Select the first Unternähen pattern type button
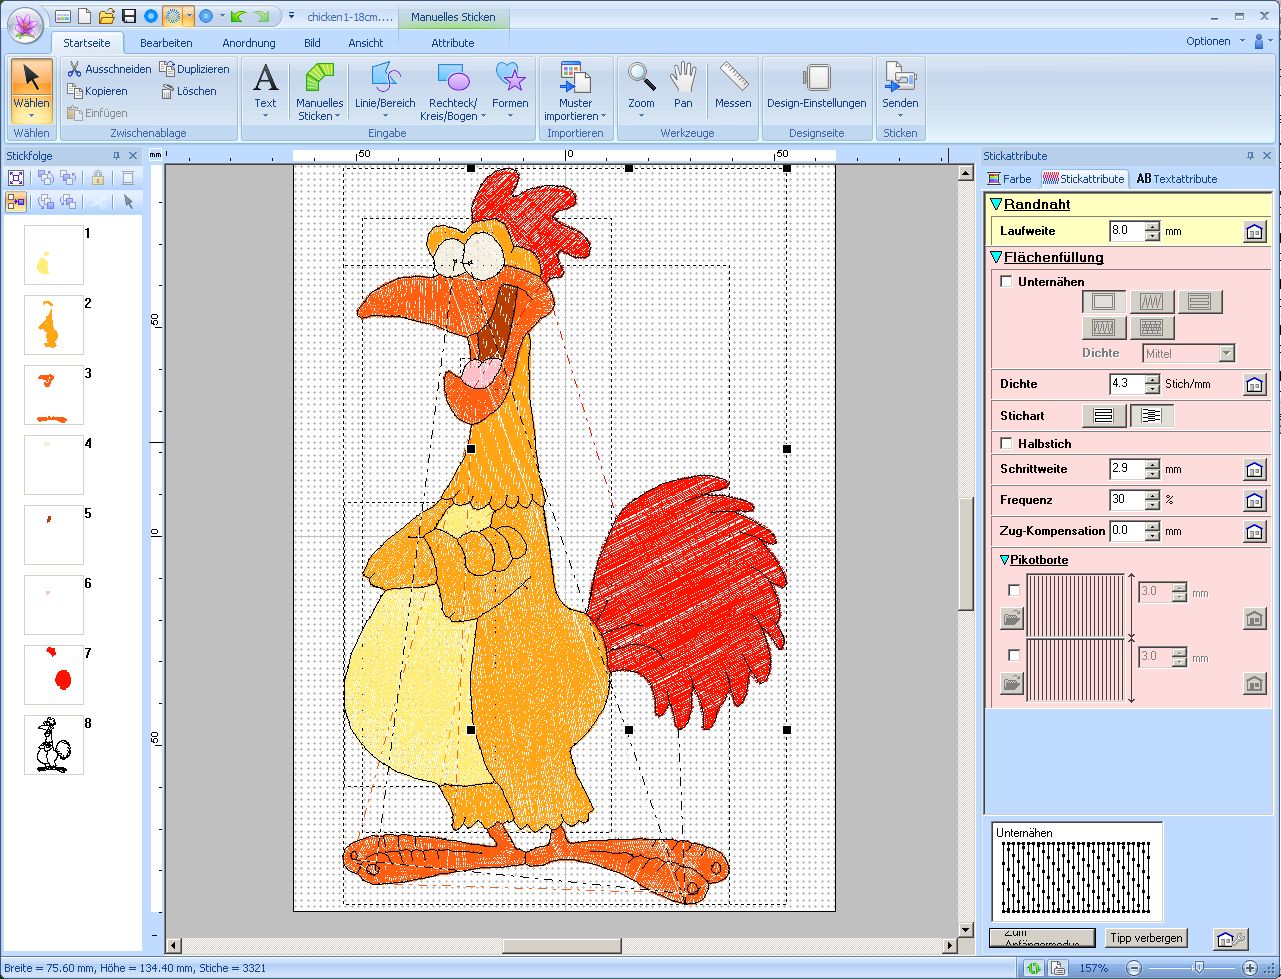 [x=1104, y=302]
